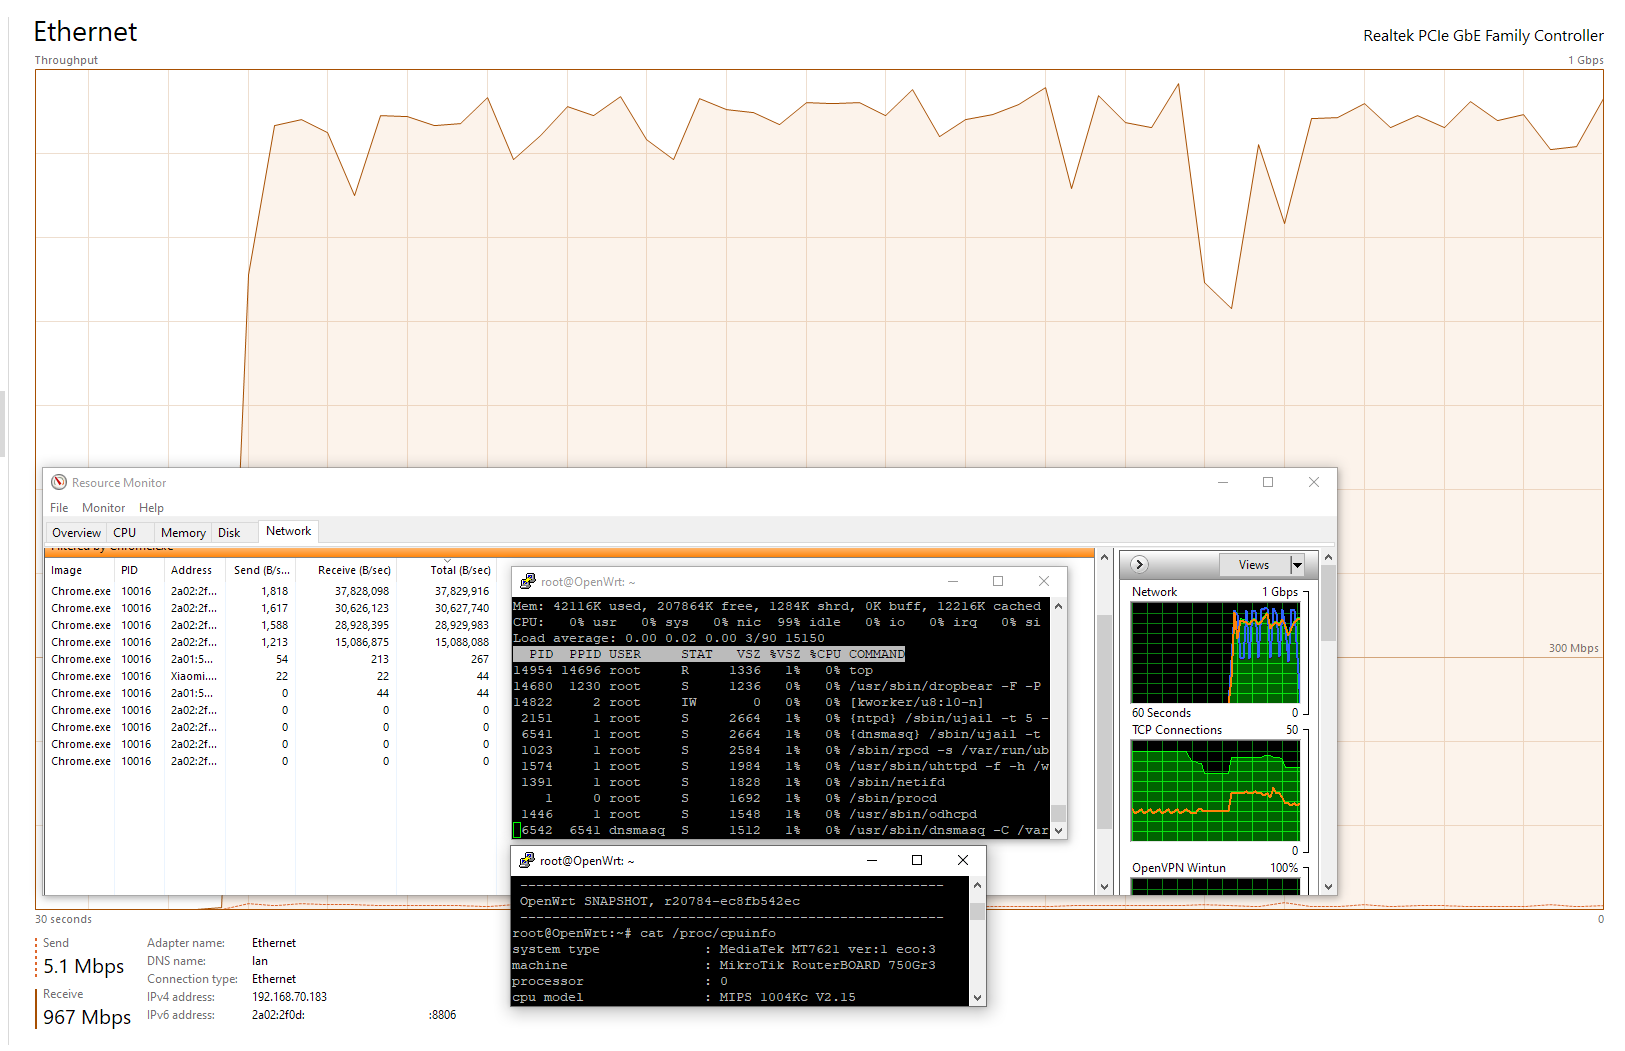Click the scrollbar thumb of the Resource Monitor list
Viewport: 1625px width, 1051px height.
point(1104,720)
